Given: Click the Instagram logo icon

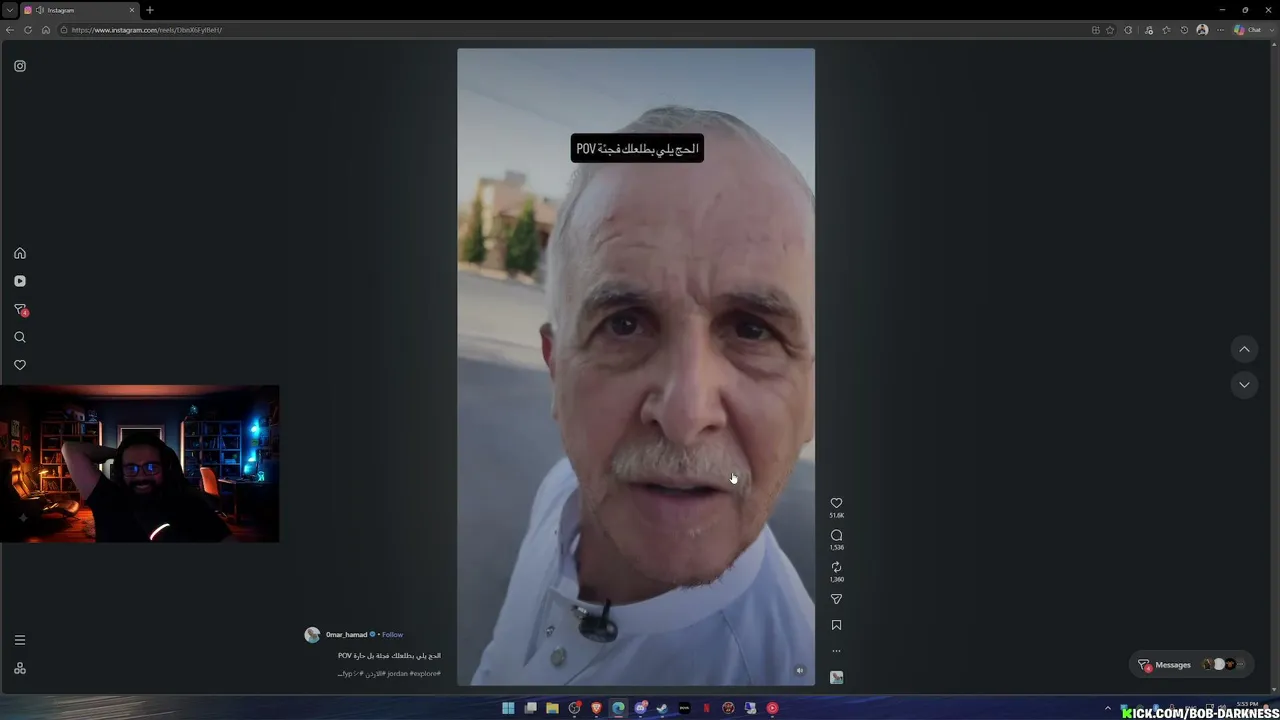Looking at the screenshot, I should click(x=20, y=66).
